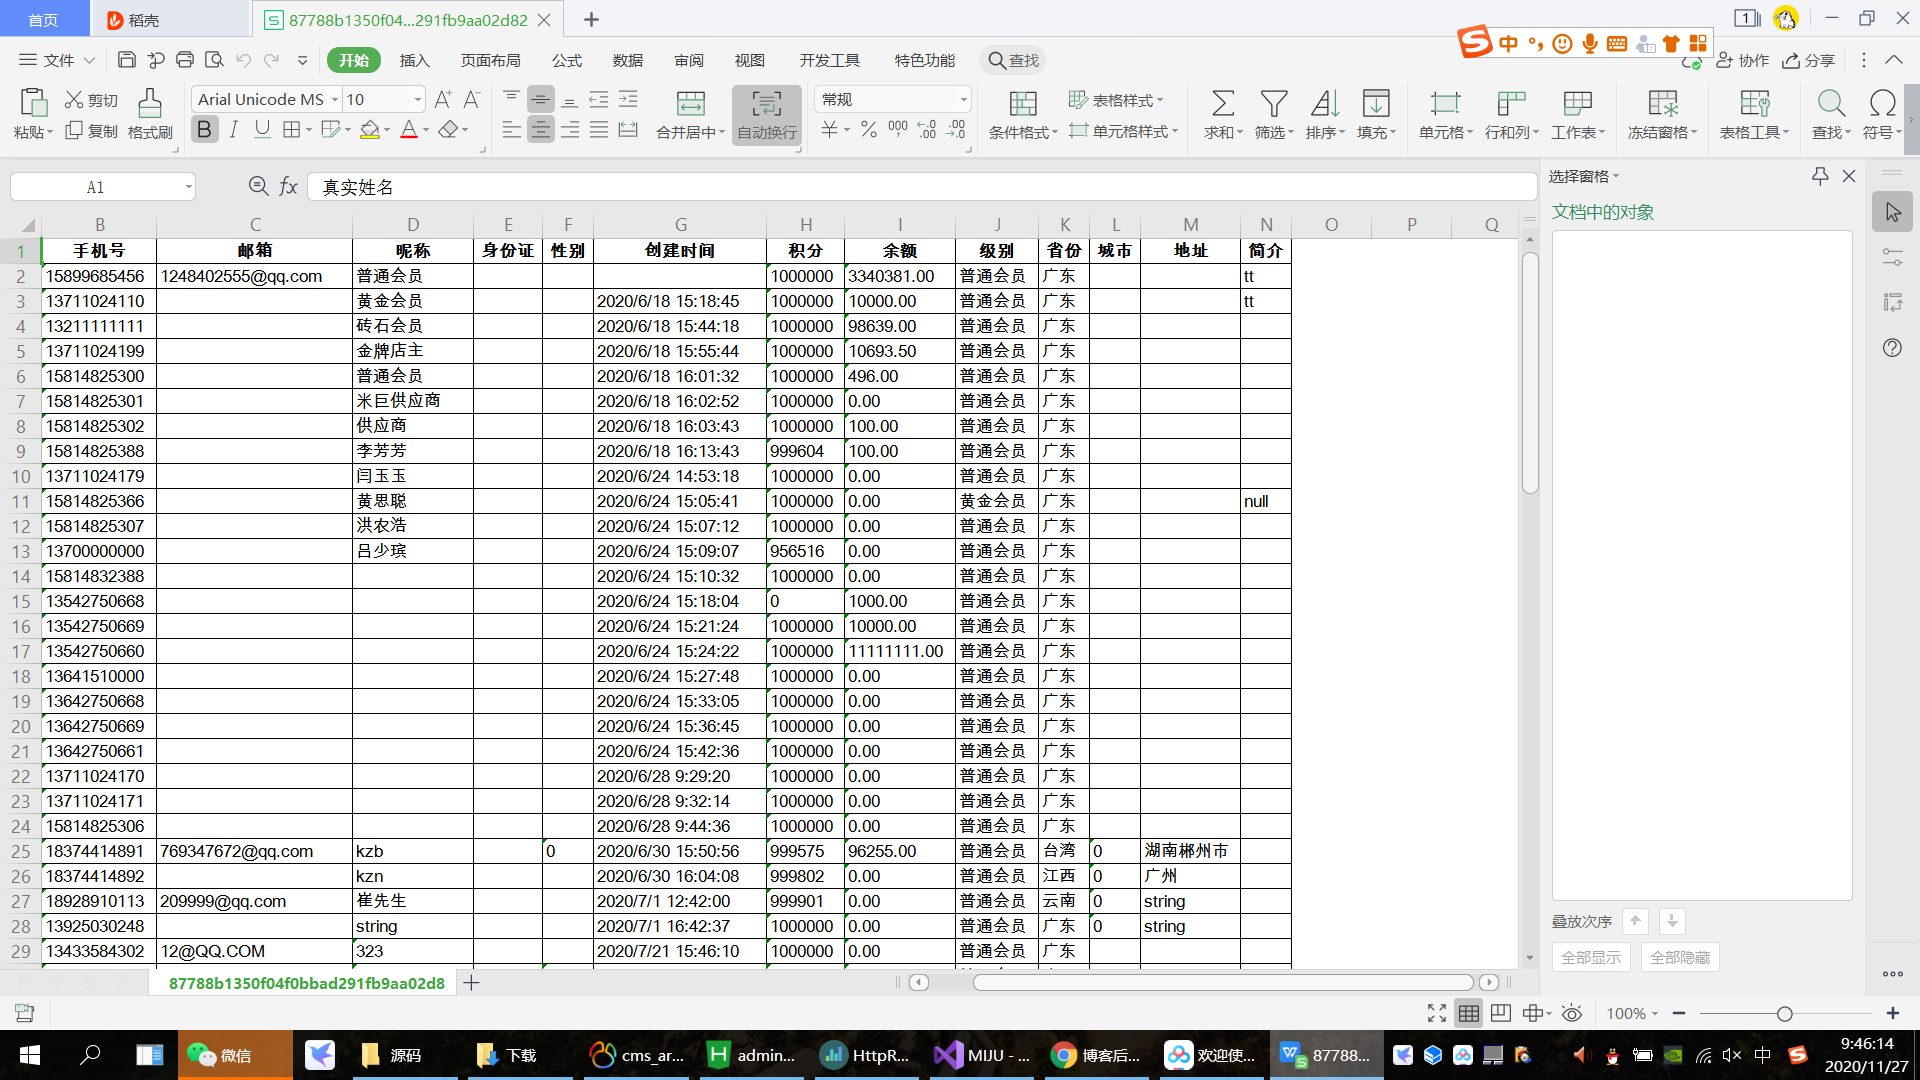Click the 全部隐藏 button in selection pane

pos(1679,957)
